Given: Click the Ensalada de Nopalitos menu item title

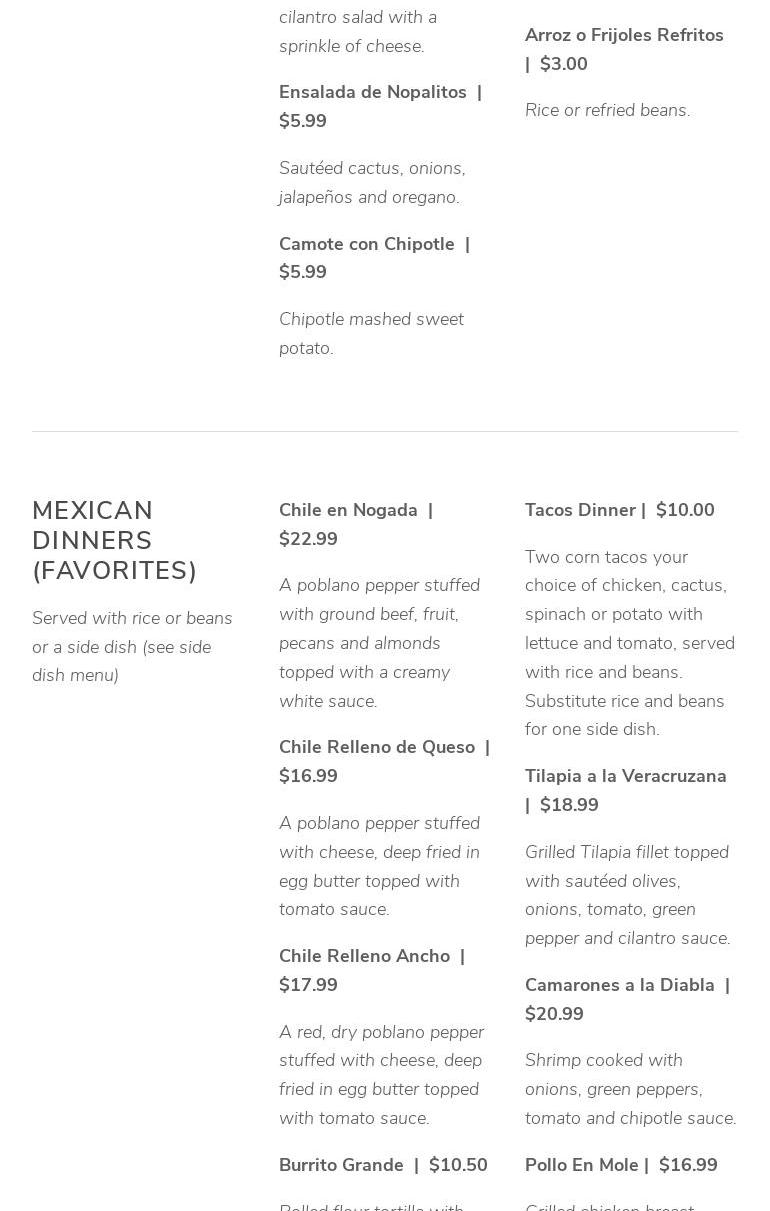Looking at the screenshot, I should [372, 93].
